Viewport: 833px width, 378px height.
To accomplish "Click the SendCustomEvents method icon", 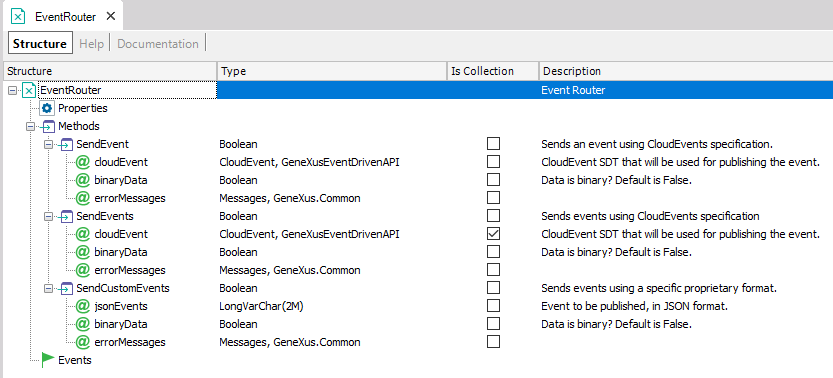I will (65, 289).
